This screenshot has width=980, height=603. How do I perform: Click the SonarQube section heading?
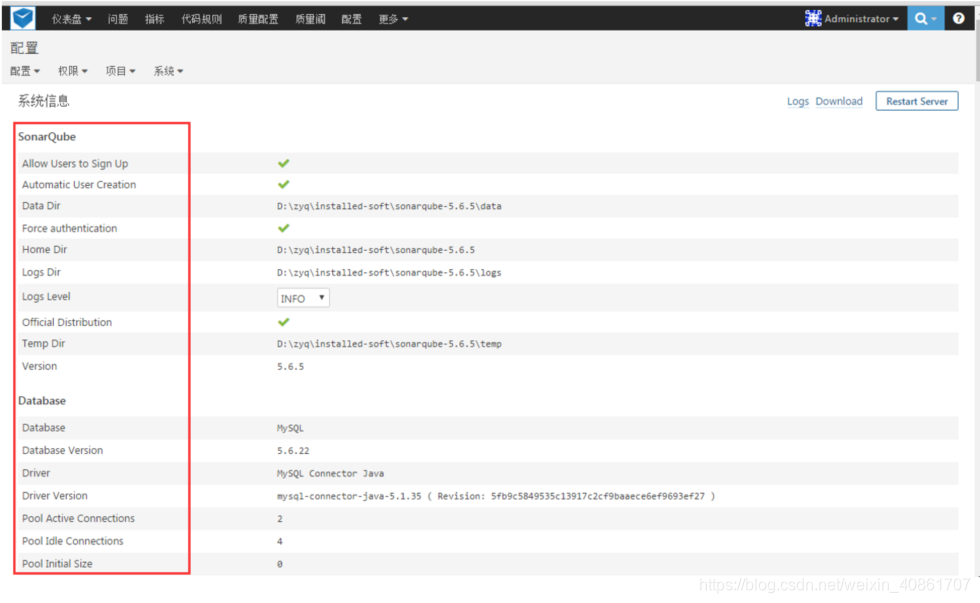[x=47, y=136]
